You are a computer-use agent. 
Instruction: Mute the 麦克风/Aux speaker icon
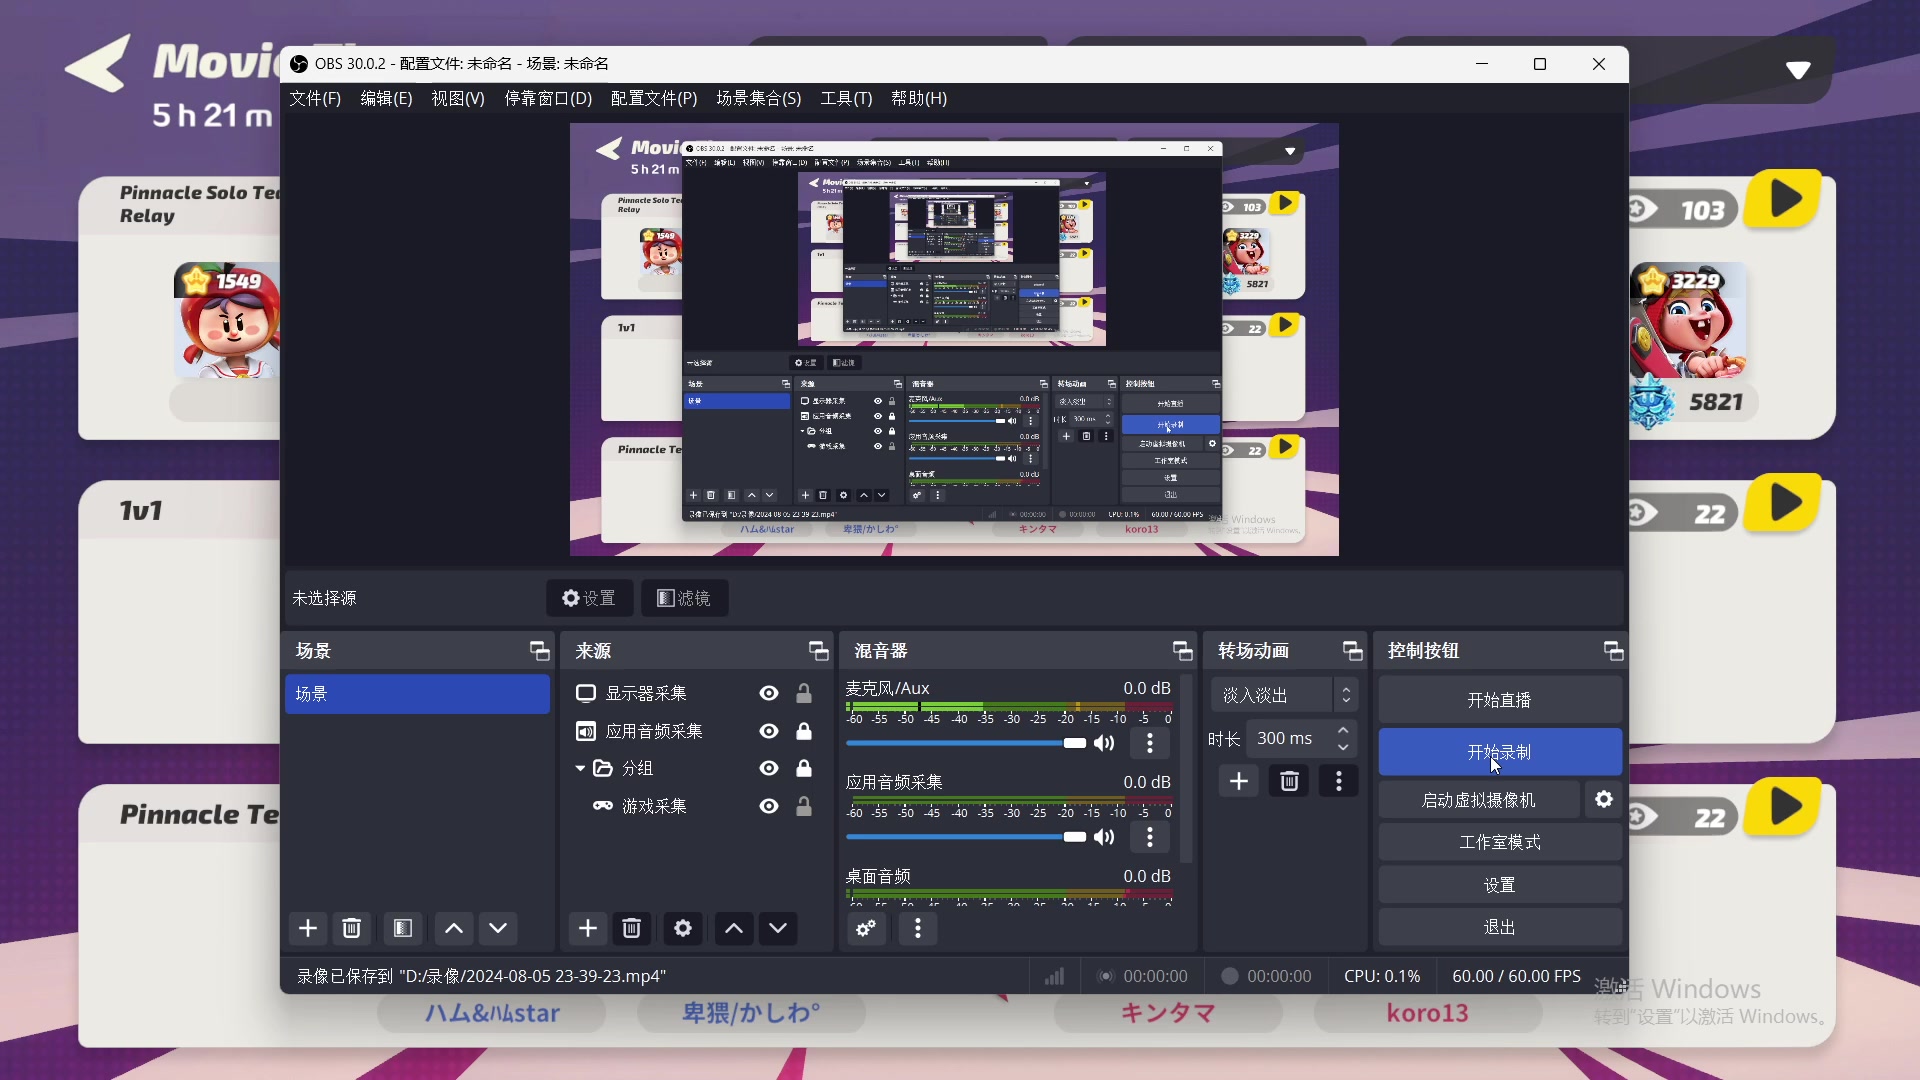click(x=1104, y=743)
